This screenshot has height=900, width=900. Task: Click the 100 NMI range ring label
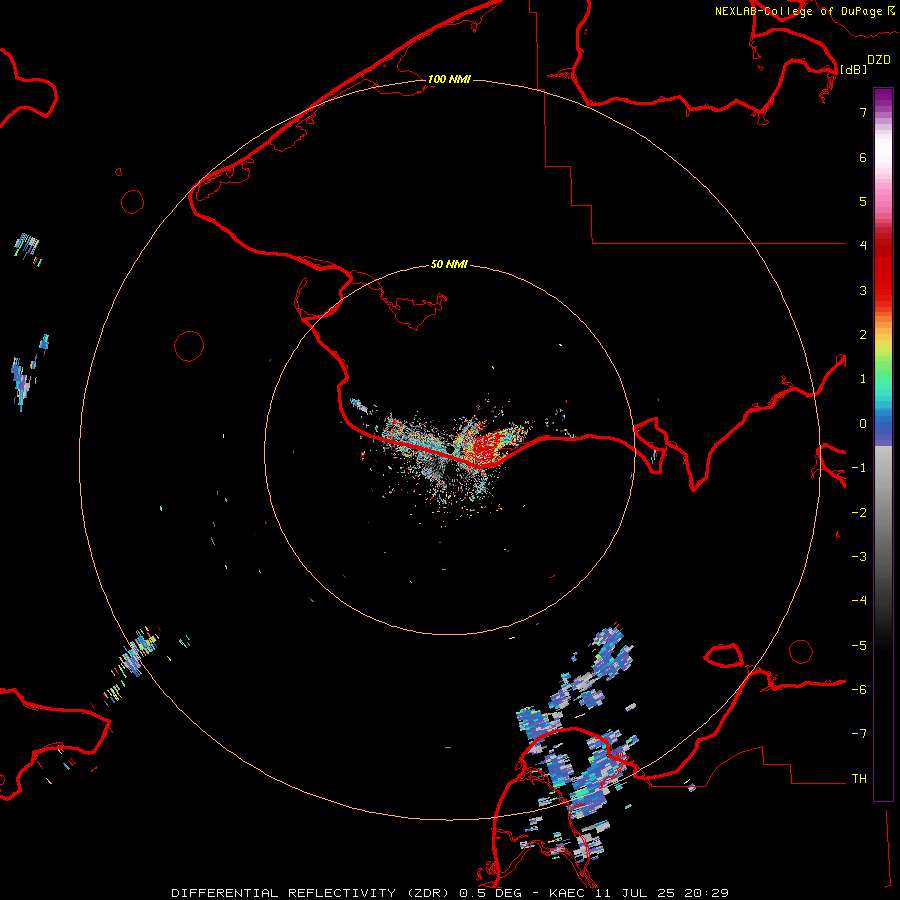[449, 79]
